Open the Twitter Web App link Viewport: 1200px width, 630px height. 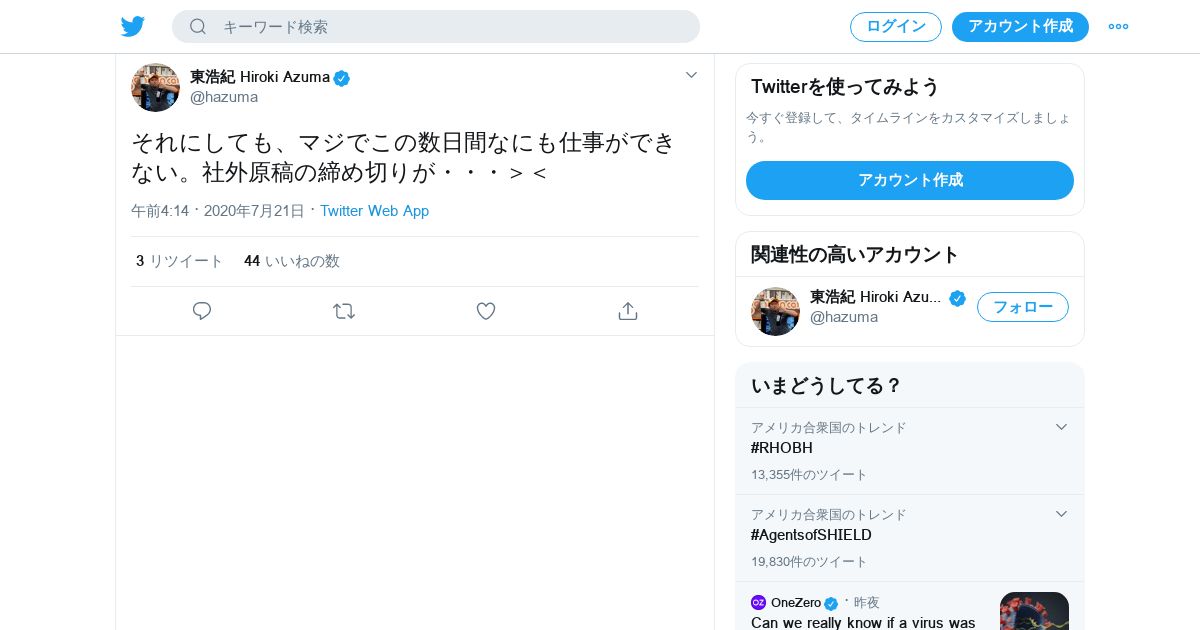[x=374, y=211]
